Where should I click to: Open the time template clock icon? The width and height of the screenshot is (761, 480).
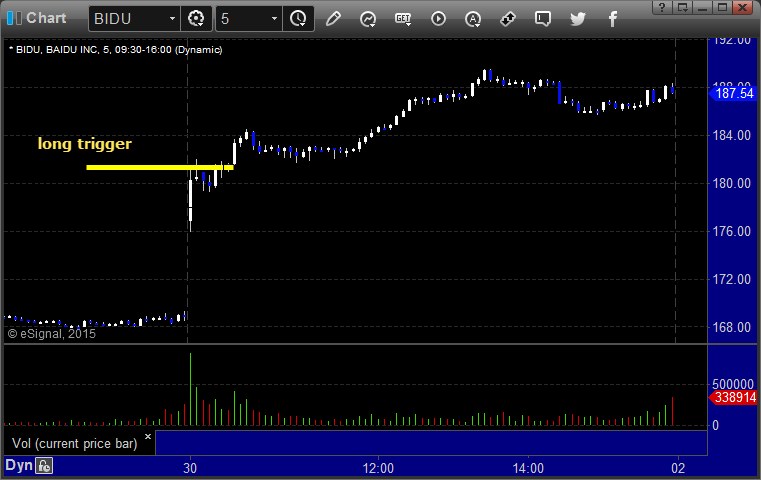coord(298,18)
